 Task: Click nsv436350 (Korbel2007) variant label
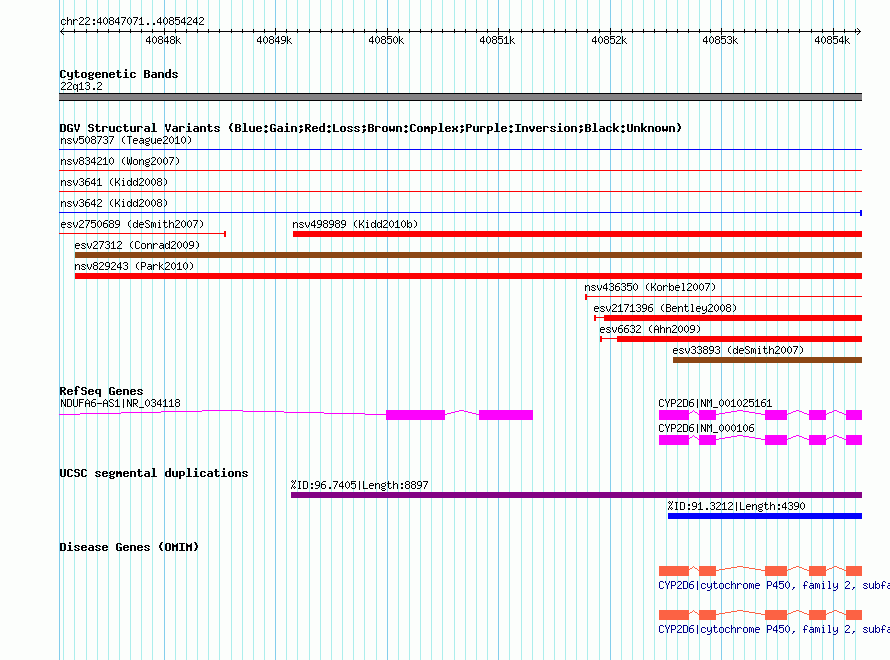click(x=650, y=287)
